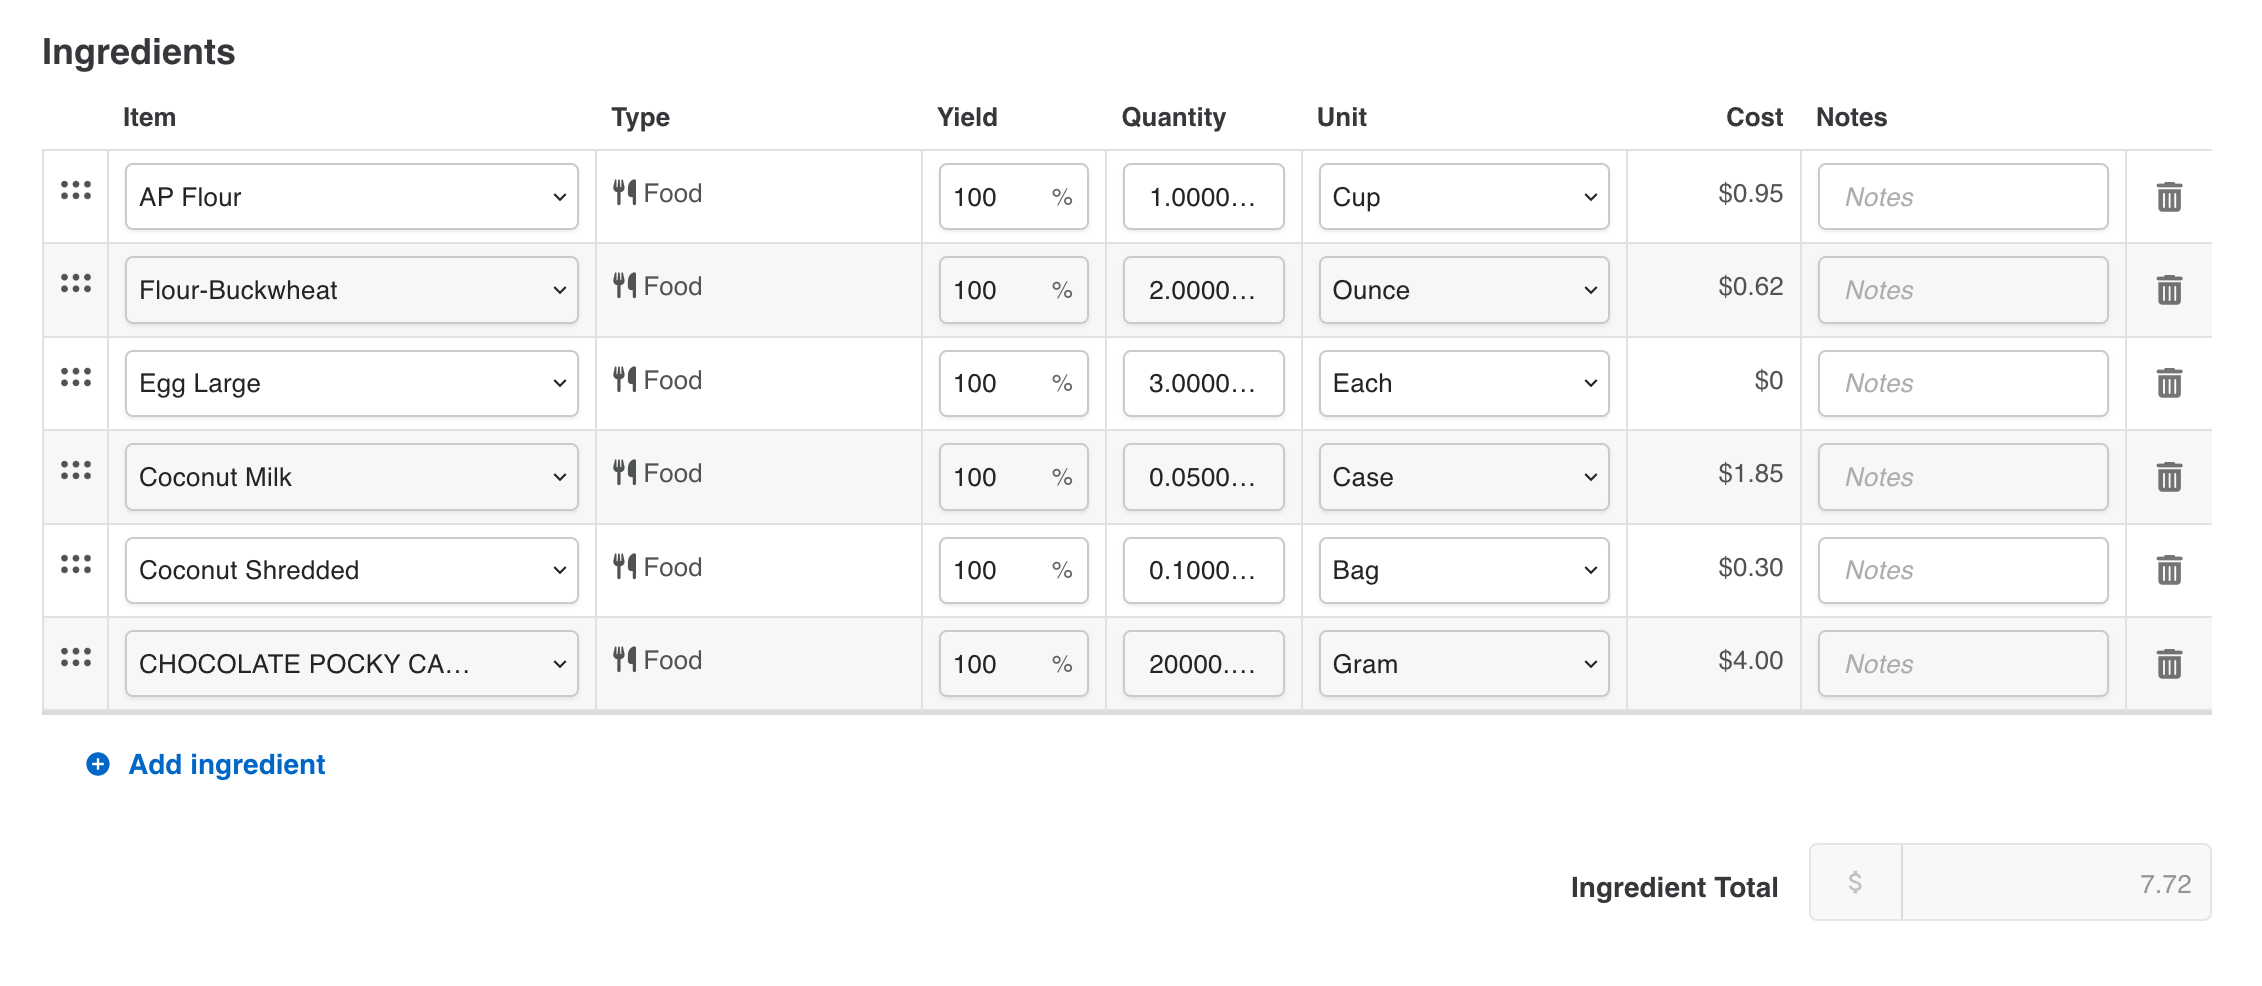Delete the Chocolate Pocky ingredient row
2262x986 pixels.
[x=2168, y=664]
